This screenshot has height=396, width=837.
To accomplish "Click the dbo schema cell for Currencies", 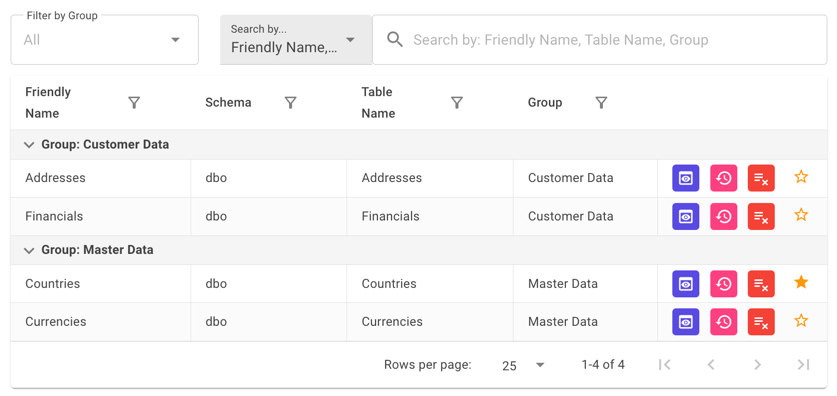I will pyautogui.click(x=269, y=322).
